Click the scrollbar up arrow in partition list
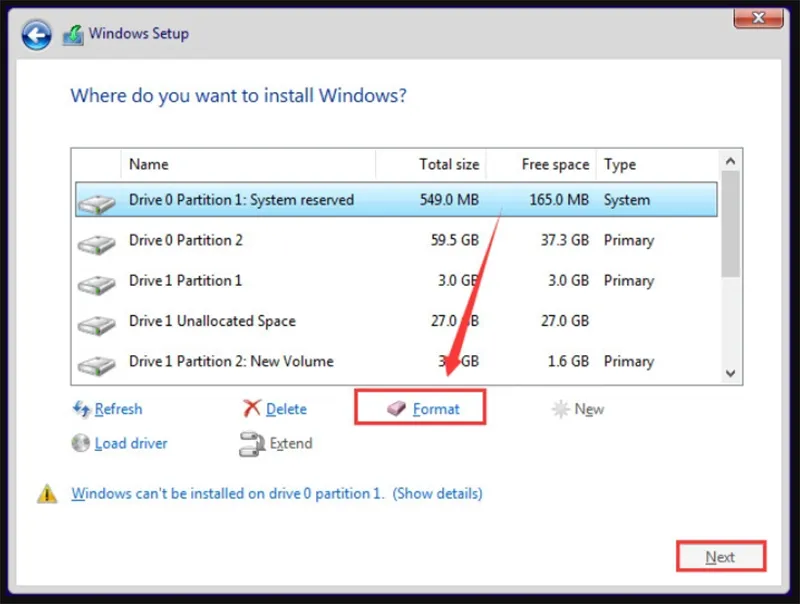This screenshot has width=800, height=604. click(731, 161)
